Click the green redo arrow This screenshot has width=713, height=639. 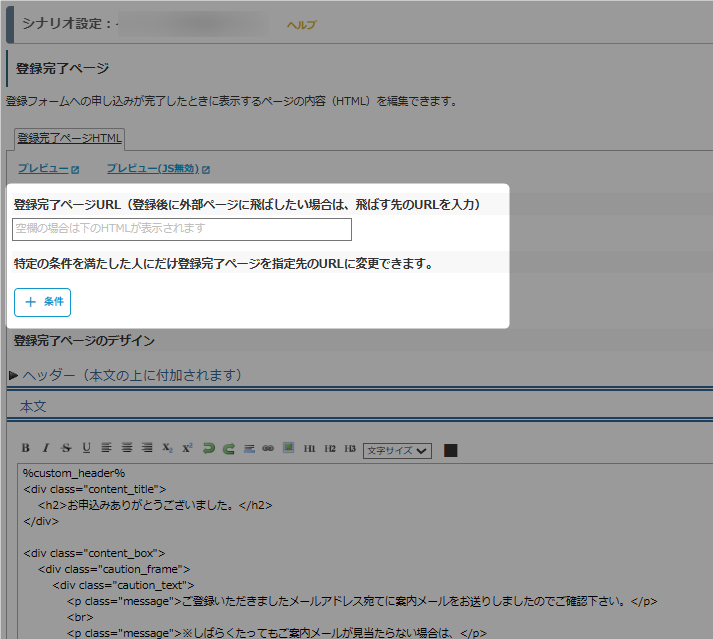point(229,449)
